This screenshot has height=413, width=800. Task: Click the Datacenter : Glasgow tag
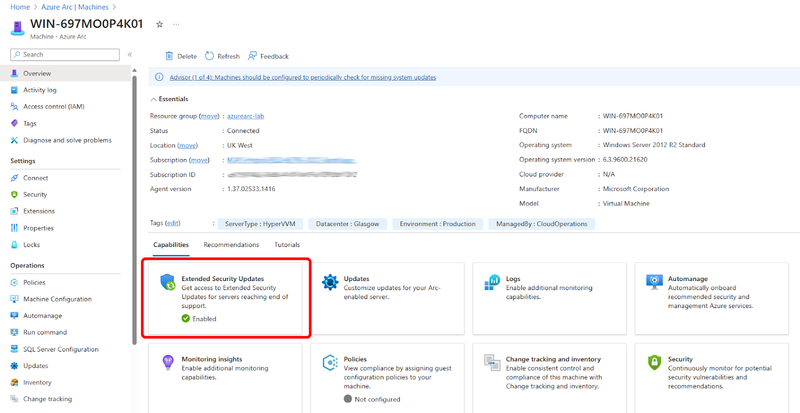(347, 224)
